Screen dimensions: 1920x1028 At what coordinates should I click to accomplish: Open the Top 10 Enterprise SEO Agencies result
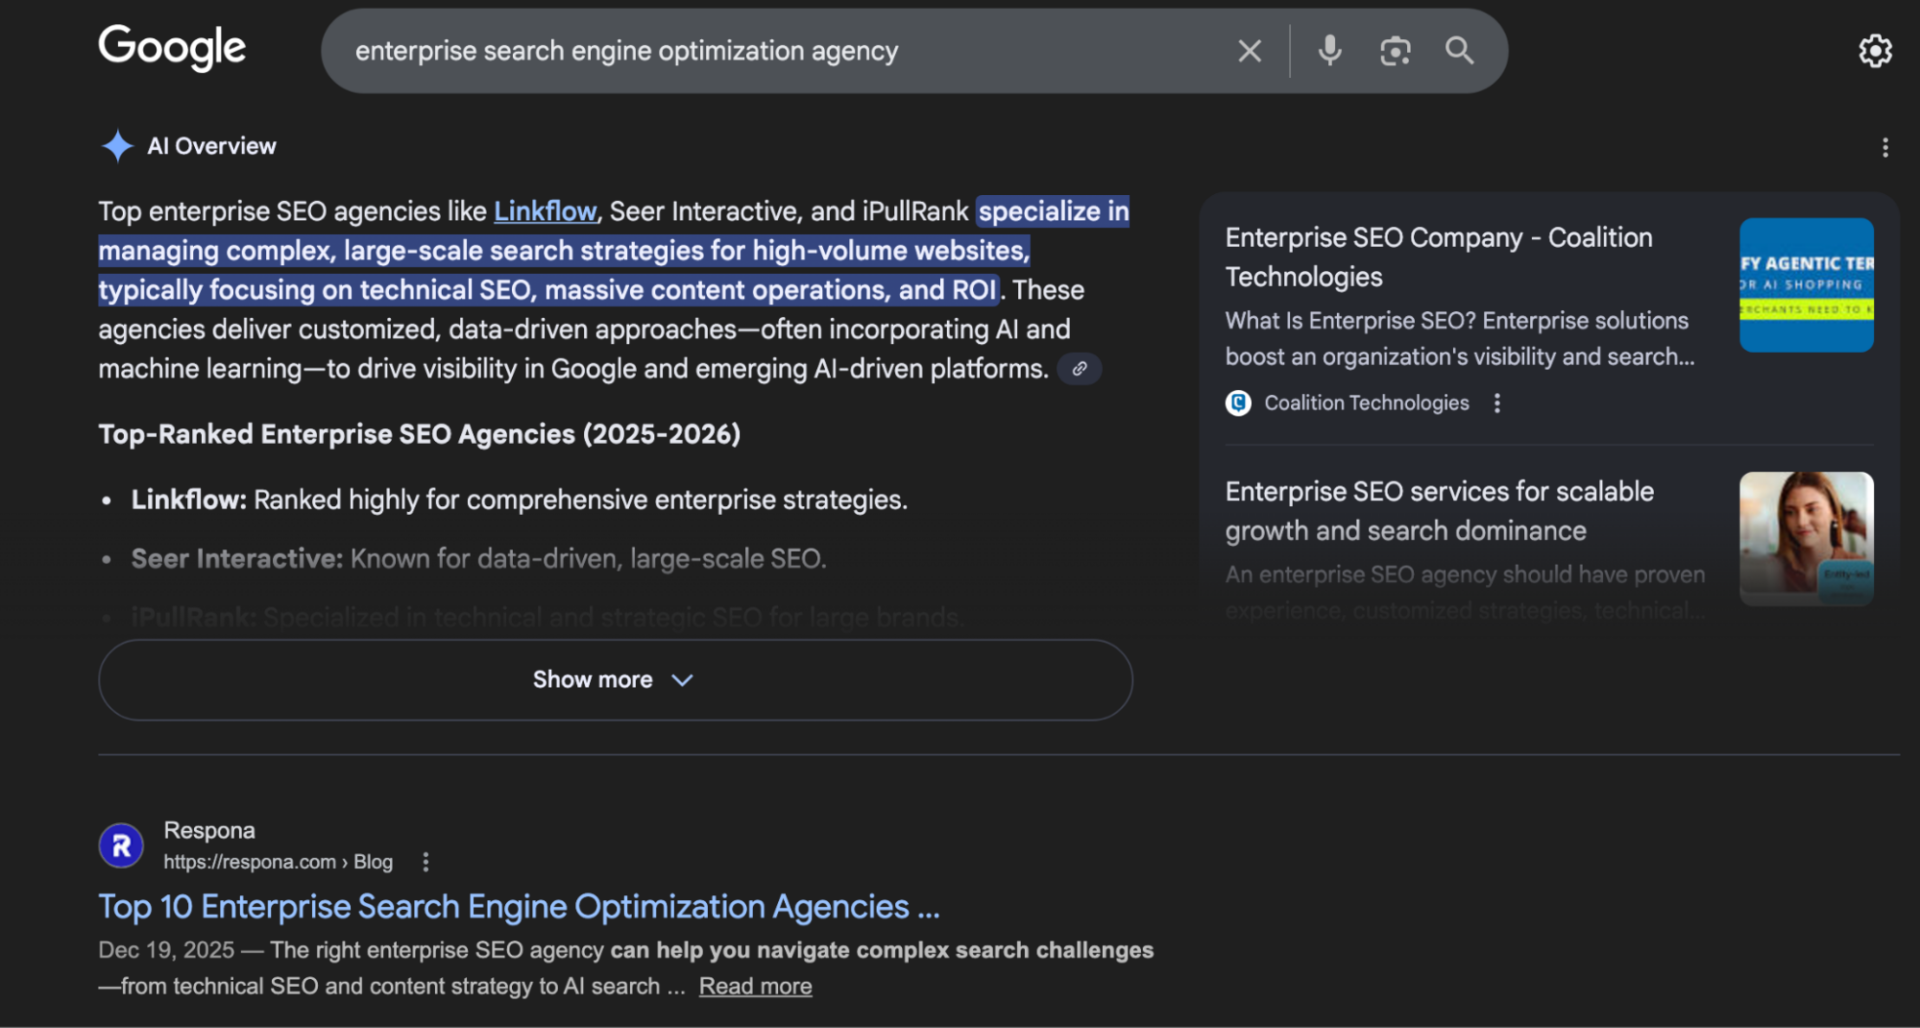click(517, 906)
